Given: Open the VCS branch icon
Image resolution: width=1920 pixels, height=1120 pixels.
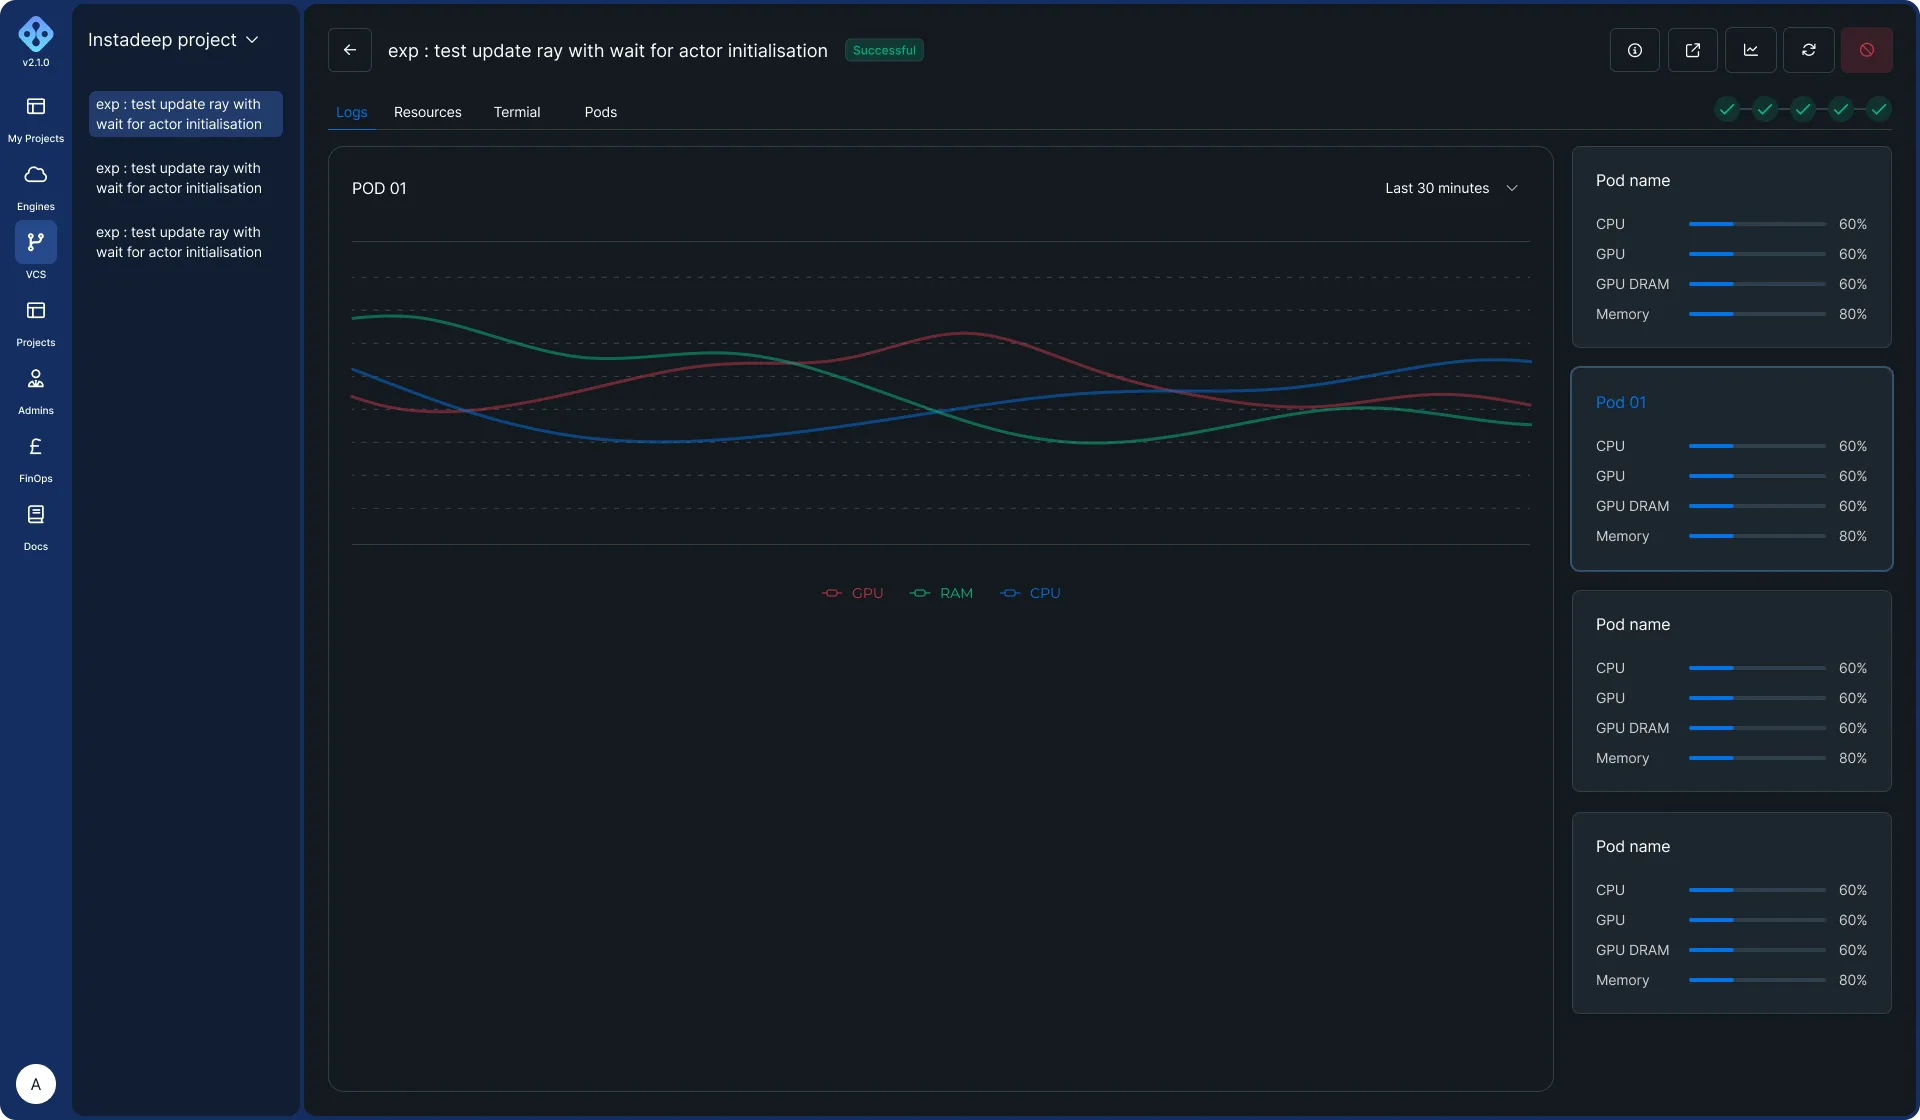Looking at the screenshot, I should (36, 242).
